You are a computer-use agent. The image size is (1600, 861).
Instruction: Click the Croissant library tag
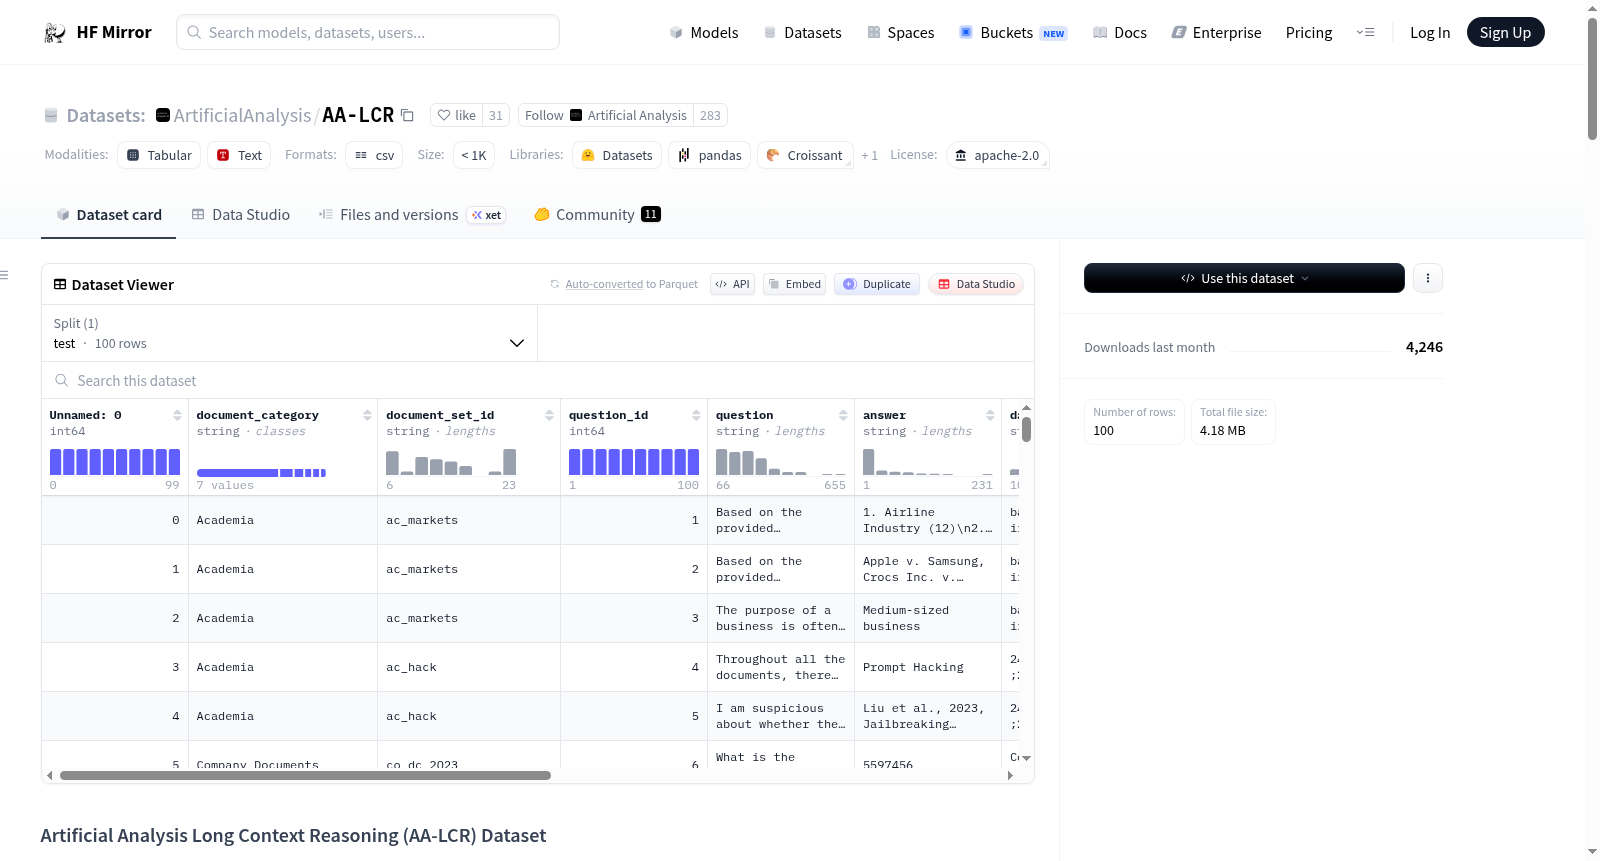(x=805, y=155)
